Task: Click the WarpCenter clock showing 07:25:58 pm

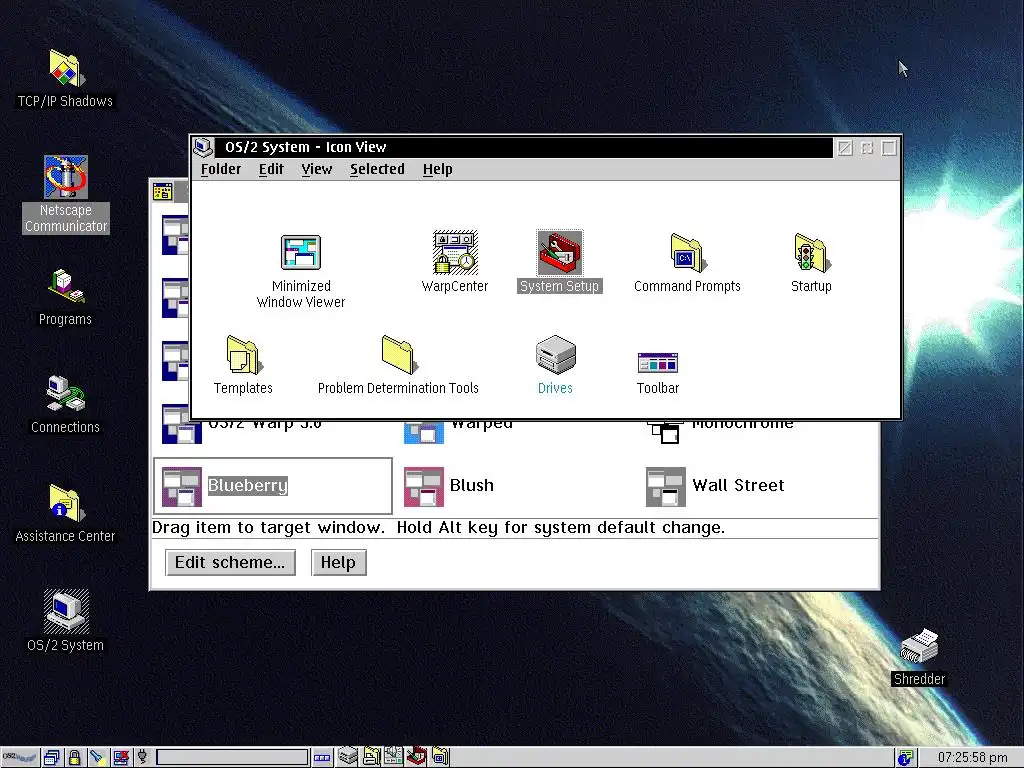Action: point(972,758)
